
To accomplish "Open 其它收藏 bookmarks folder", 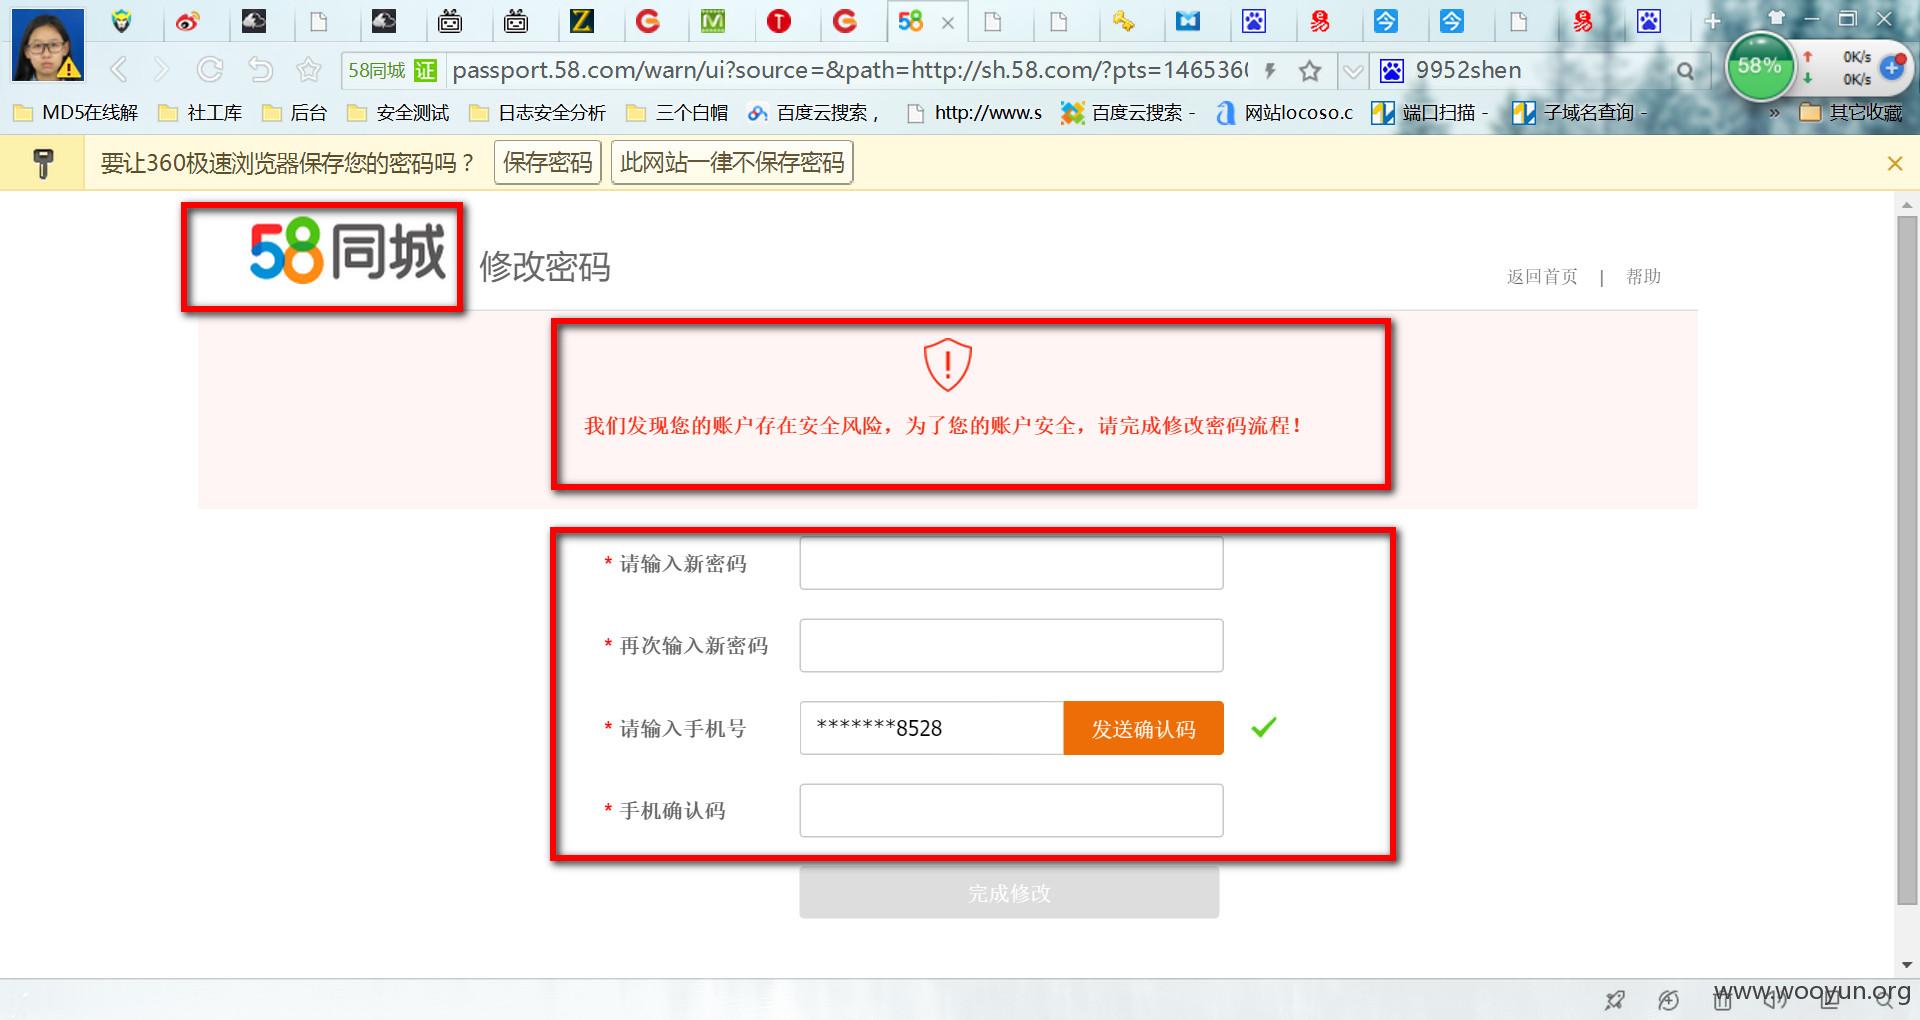I will (x=1851, y=113).
